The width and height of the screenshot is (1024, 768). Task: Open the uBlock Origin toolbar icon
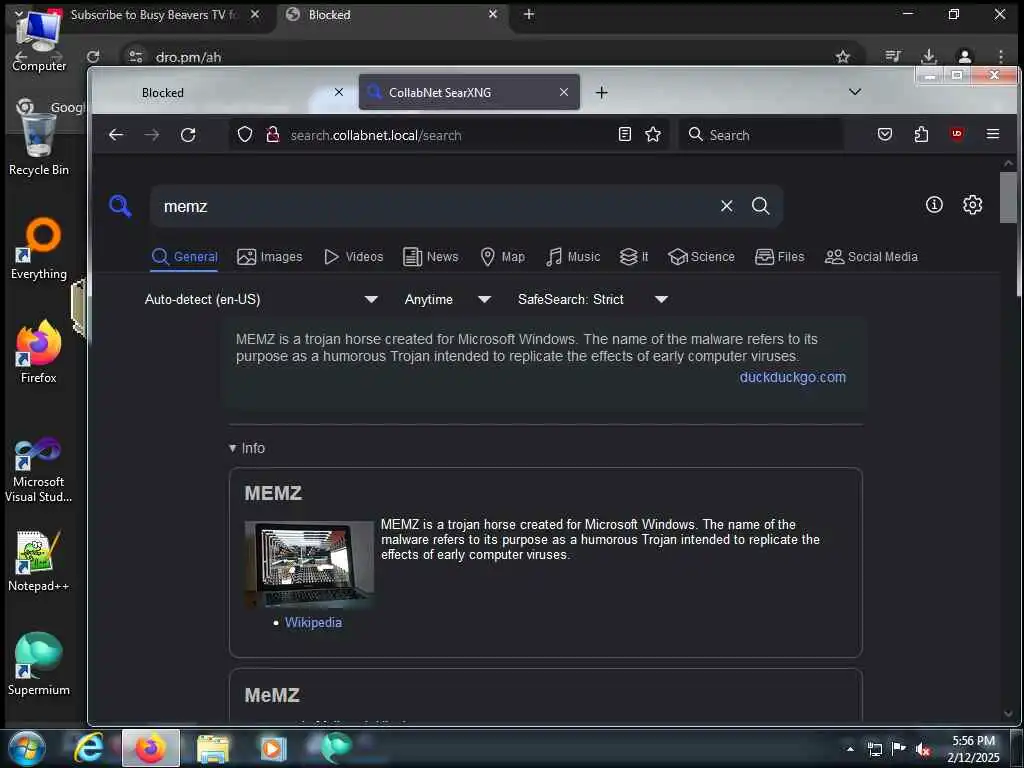957,134
